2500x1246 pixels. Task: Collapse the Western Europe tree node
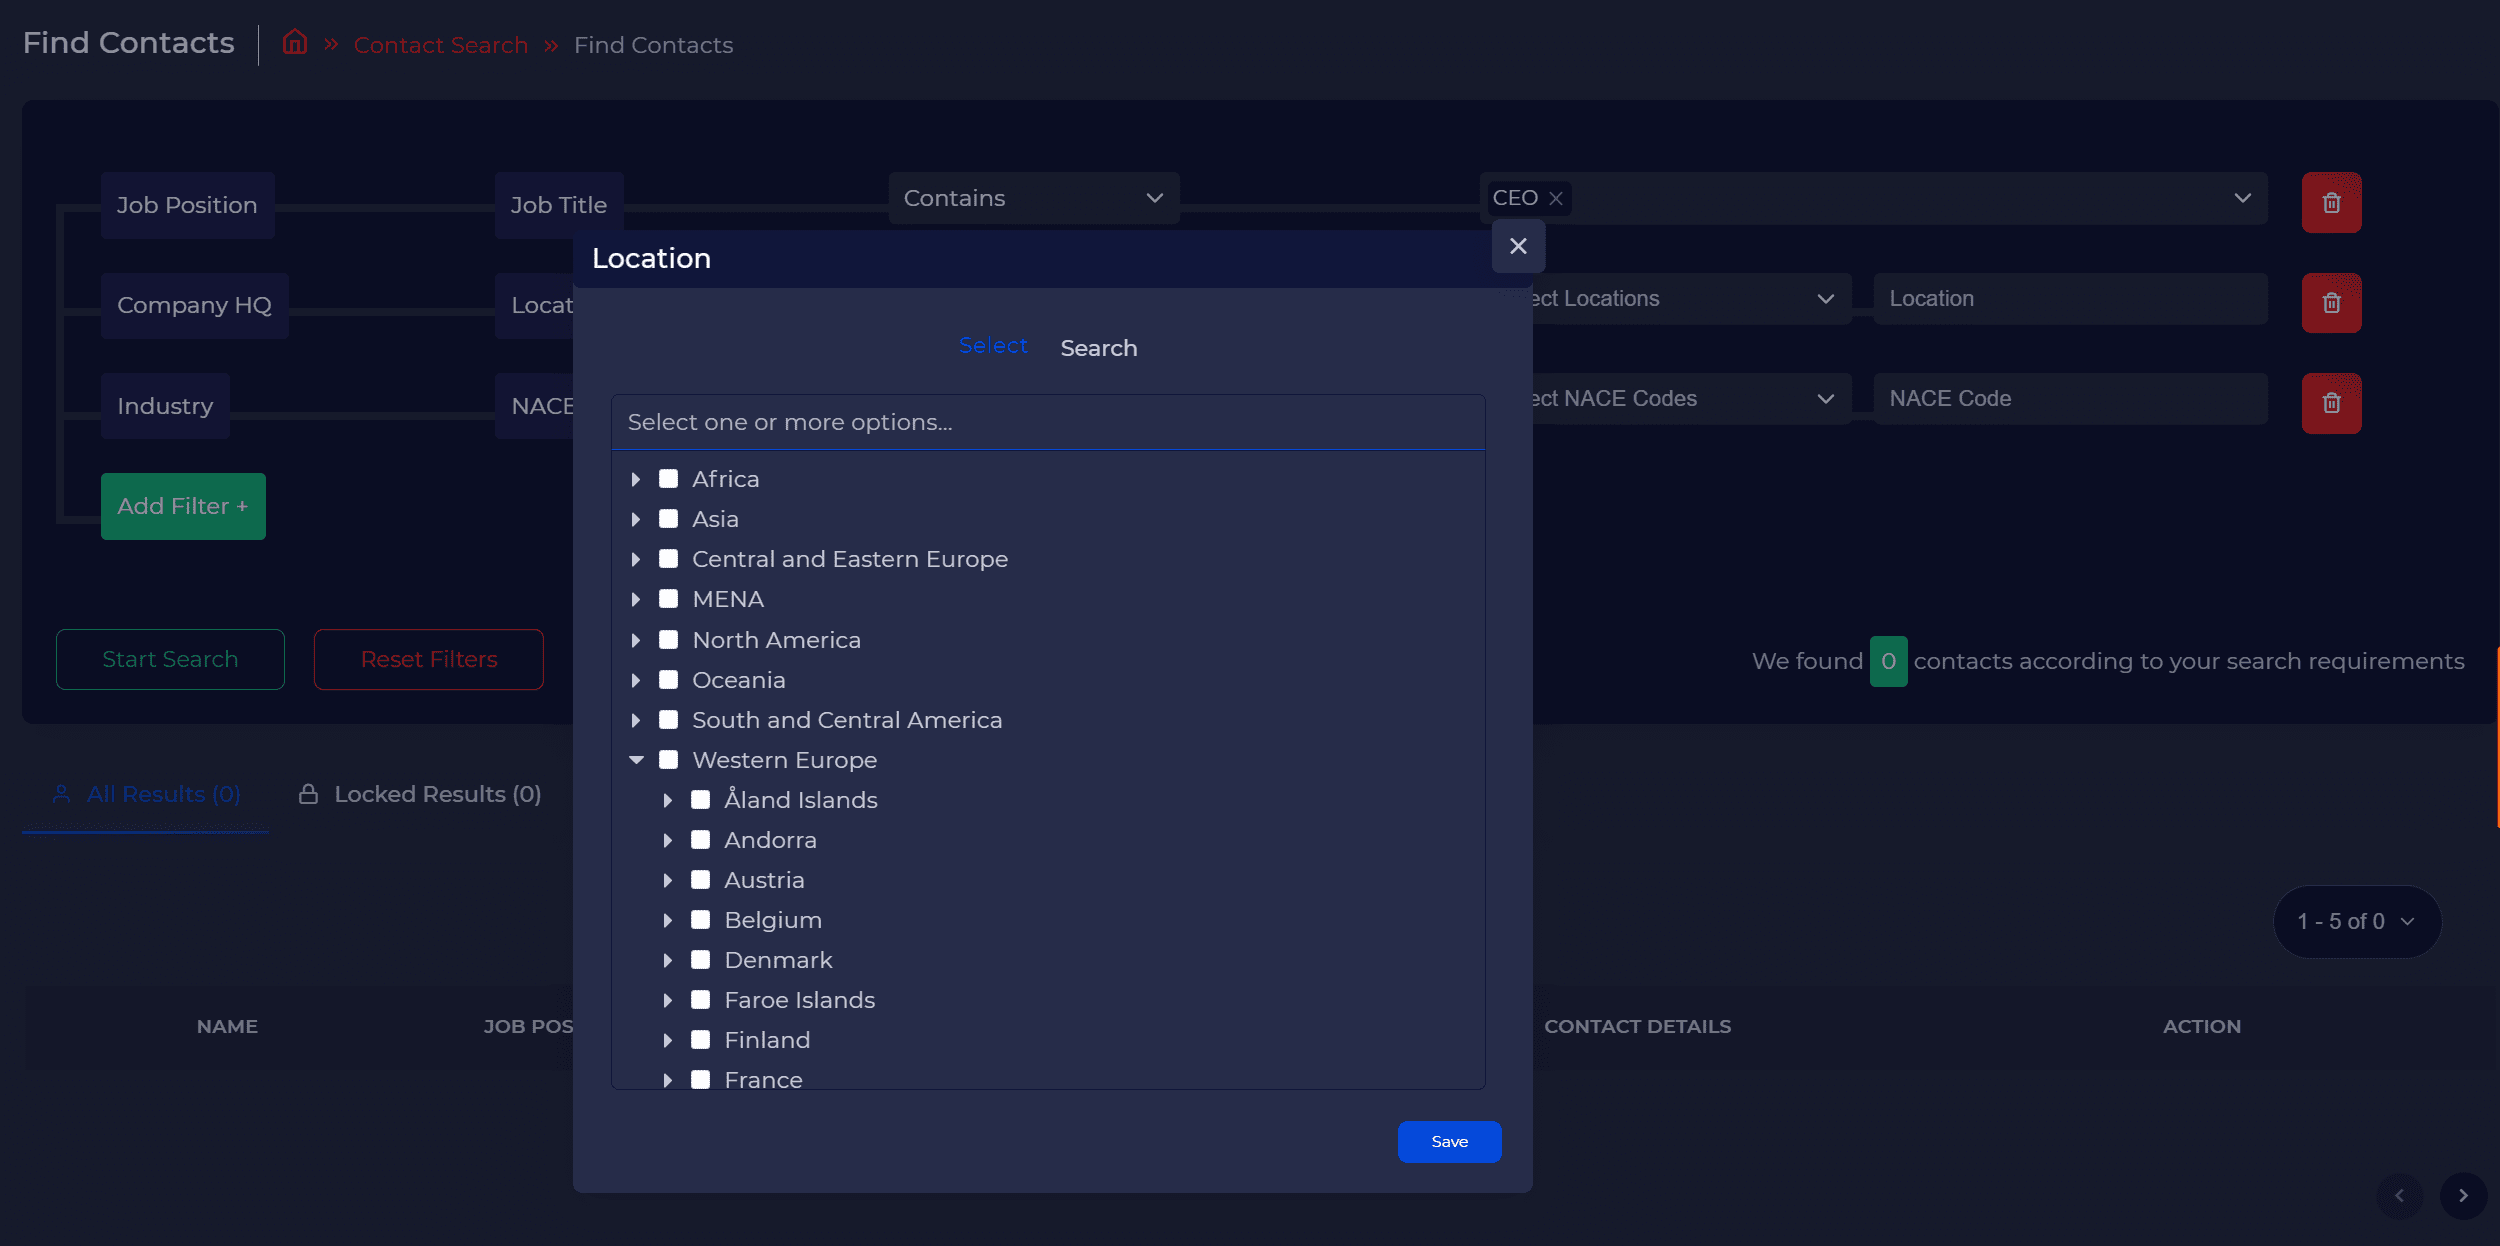pos(636,760)
